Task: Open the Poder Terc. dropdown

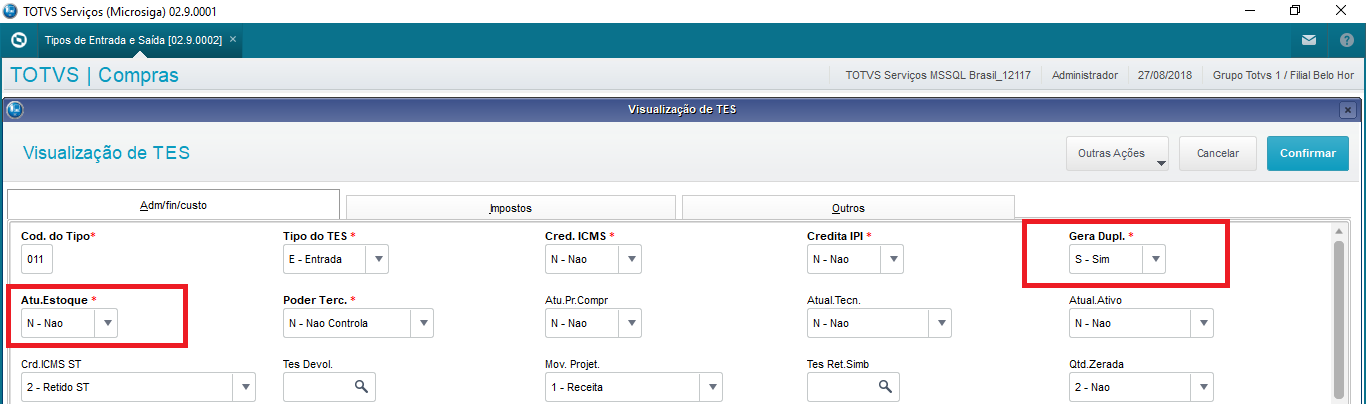Action: [423, 323]
